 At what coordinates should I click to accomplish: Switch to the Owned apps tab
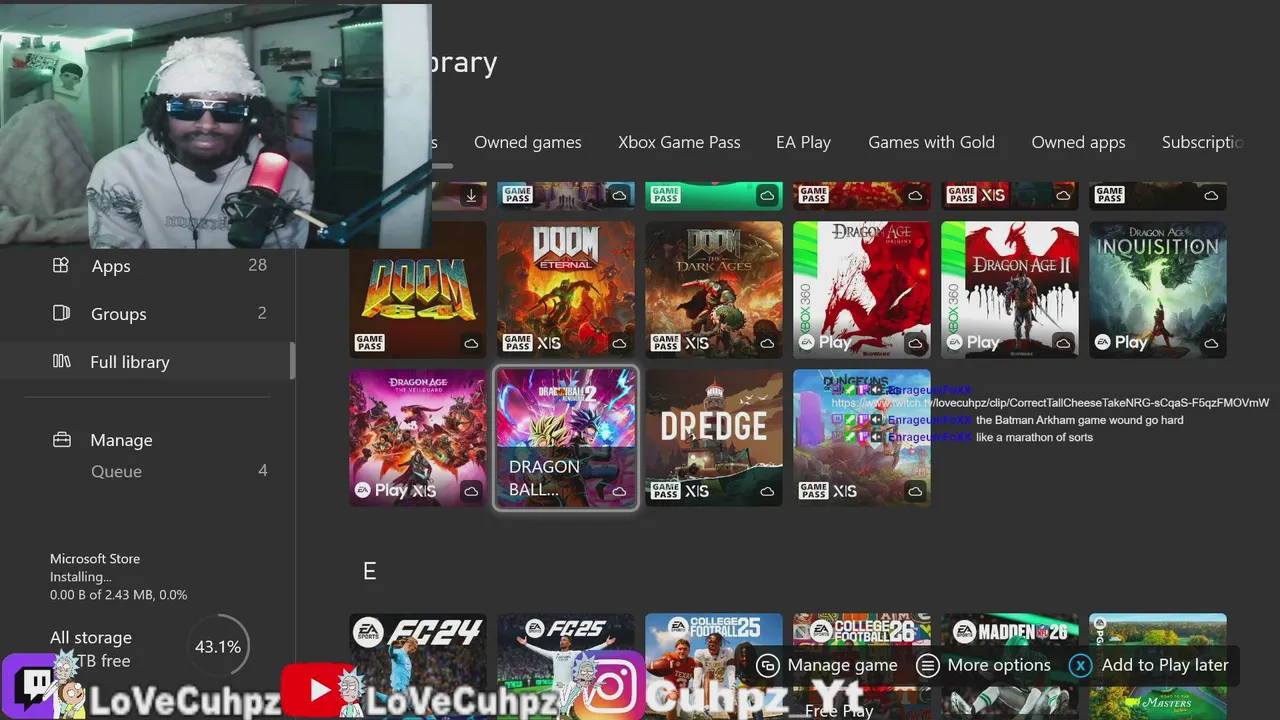click(1078, 142)
